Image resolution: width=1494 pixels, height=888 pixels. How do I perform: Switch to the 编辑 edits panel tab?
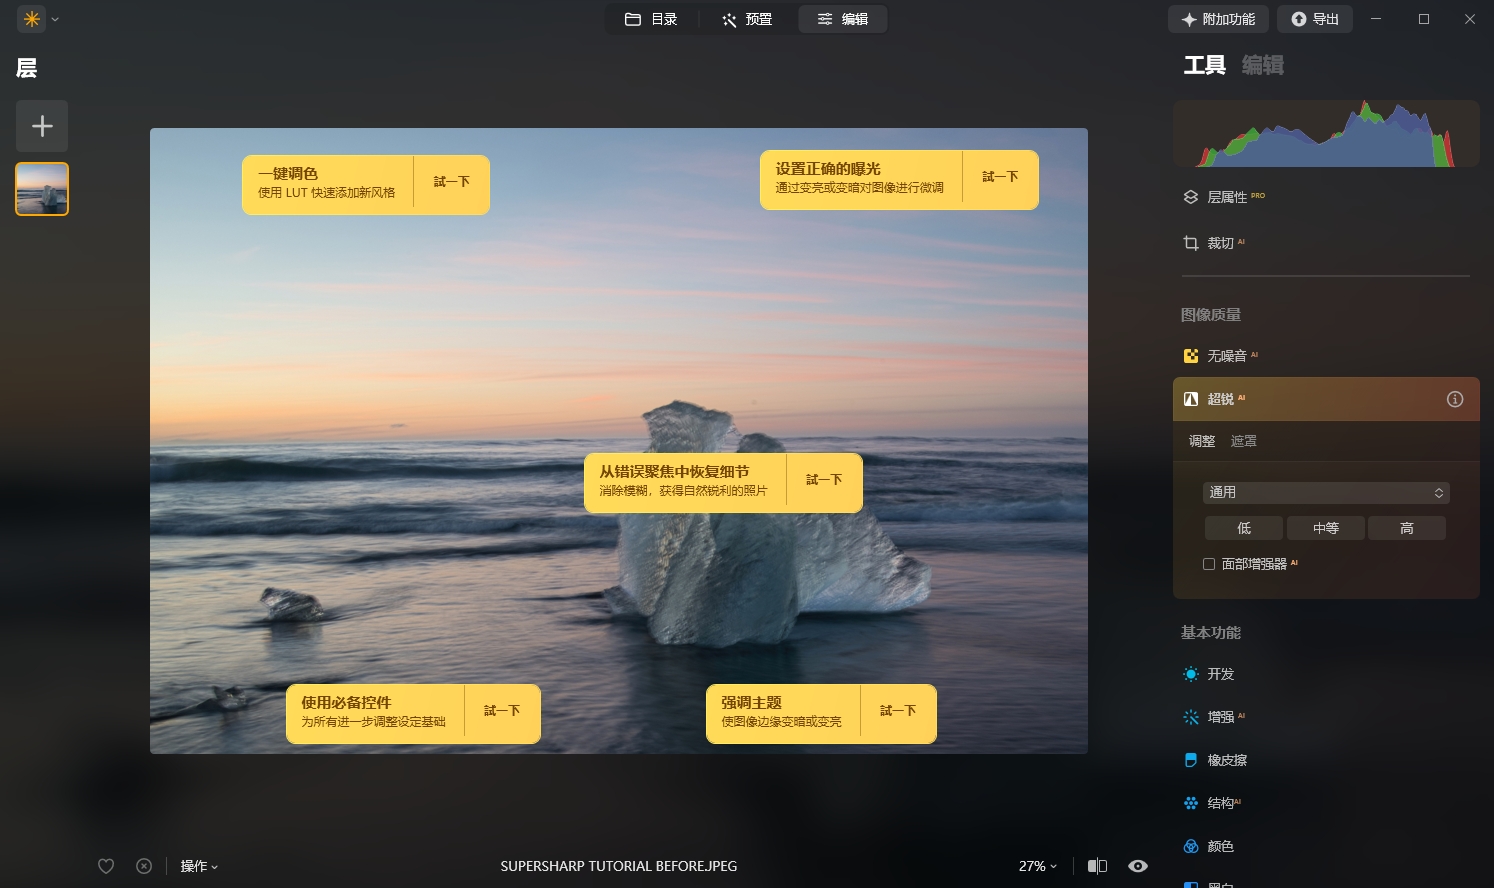tap(1263, 66)
